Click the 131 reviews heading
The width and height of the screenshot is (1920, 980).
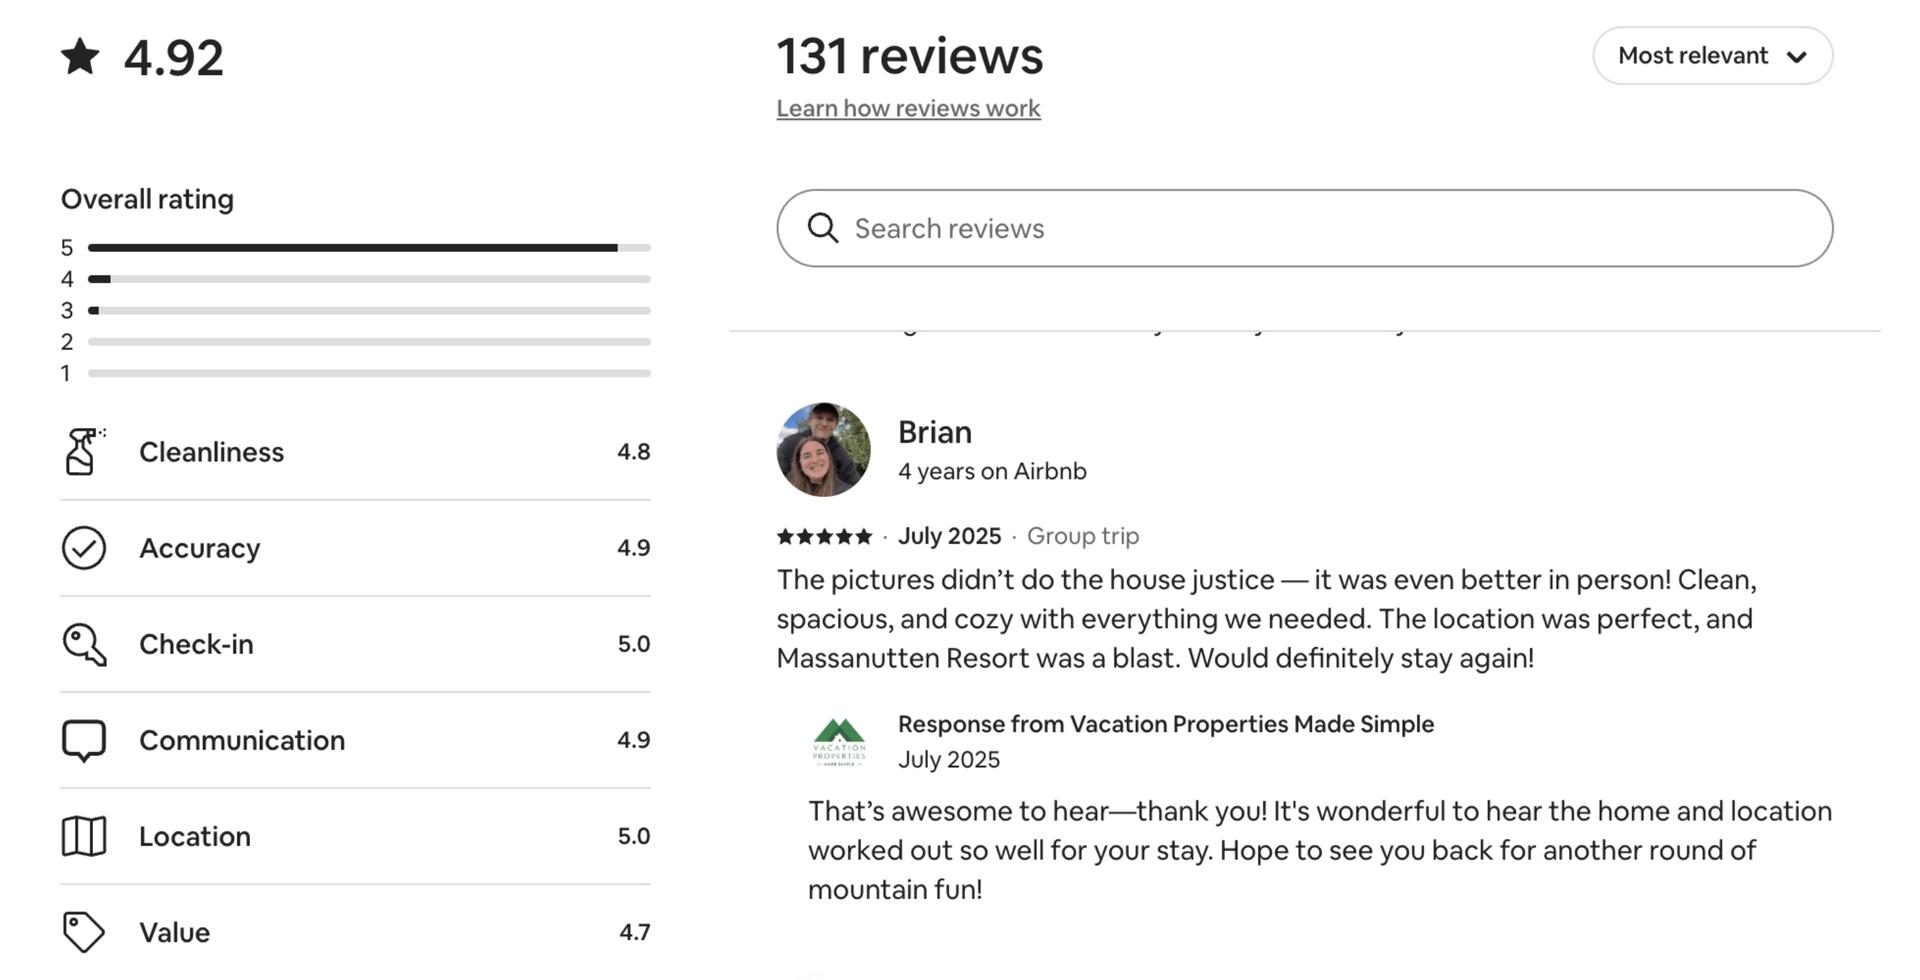click(x=909, y=56)
